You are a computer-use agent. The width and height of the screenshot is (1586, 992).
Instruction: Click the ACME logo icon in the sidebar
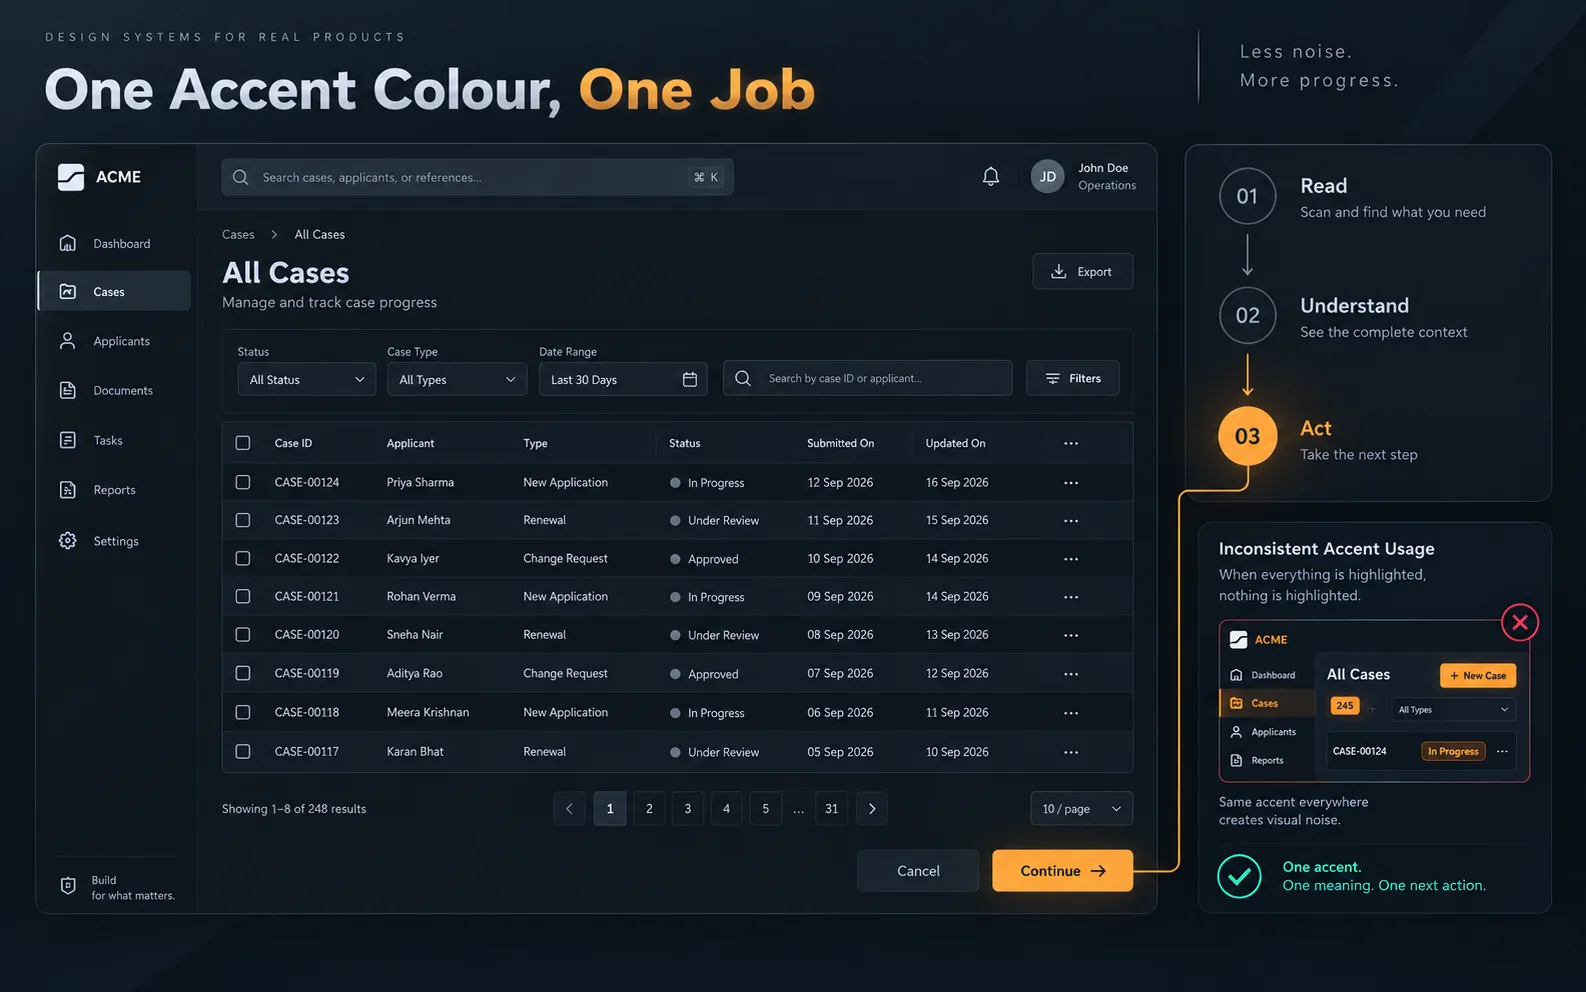click(x=71, y=177)
